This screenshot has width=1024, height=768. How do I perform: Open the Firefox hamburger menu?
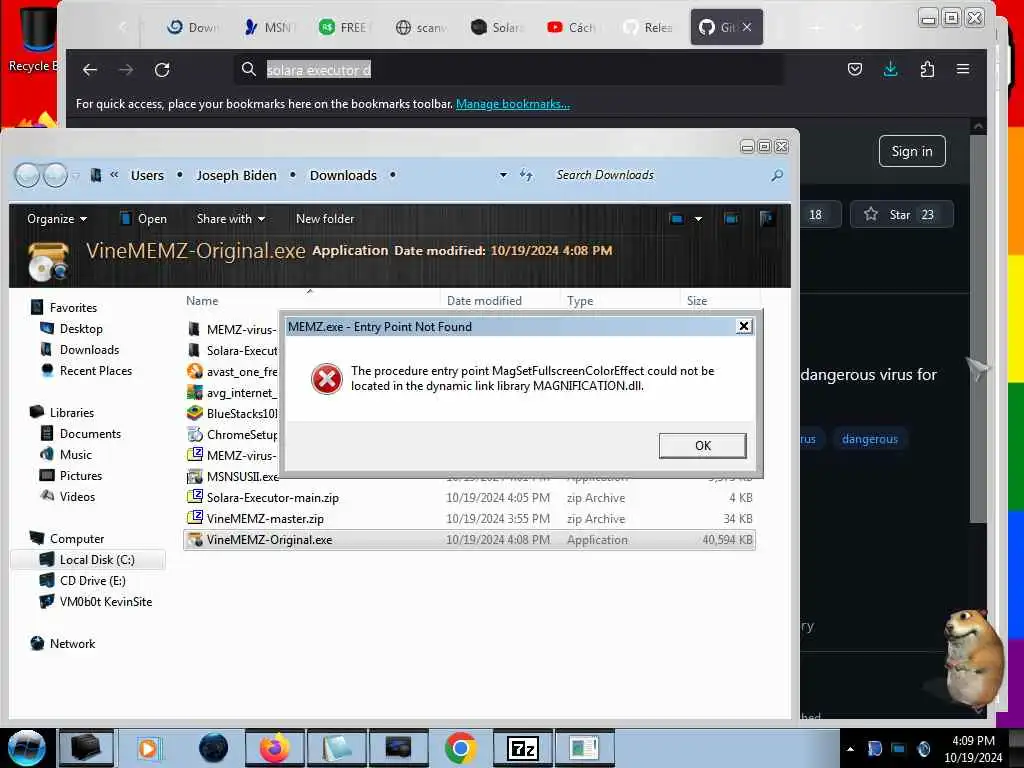[x=963, y=69]
